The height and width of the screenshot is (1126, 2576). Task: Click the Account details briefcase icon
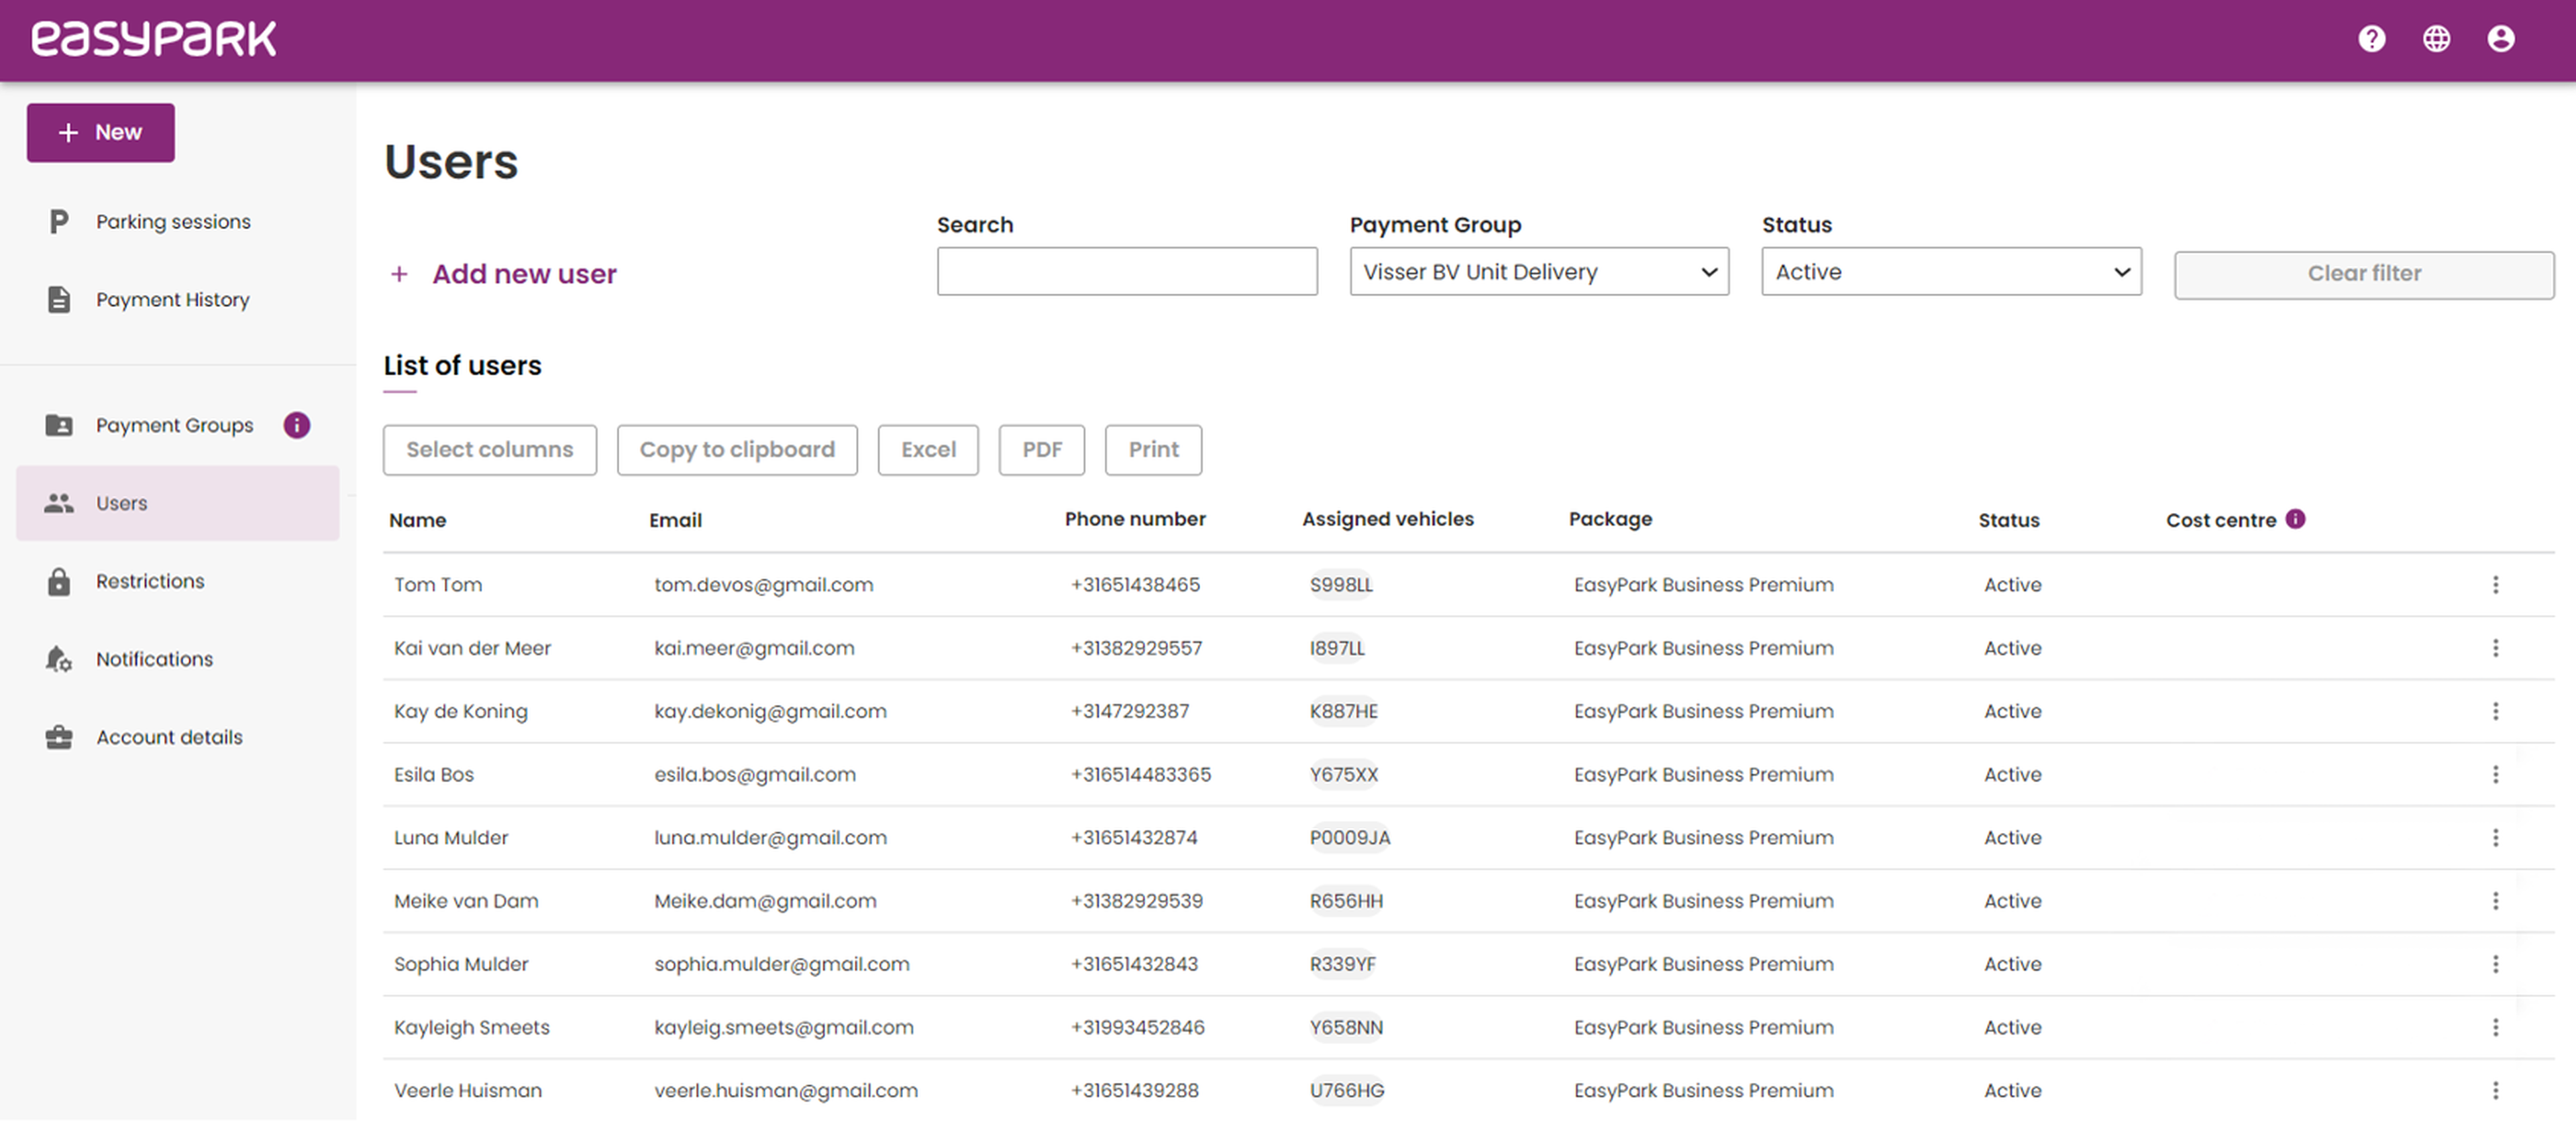pyautogui.click(x=59, y=737)
